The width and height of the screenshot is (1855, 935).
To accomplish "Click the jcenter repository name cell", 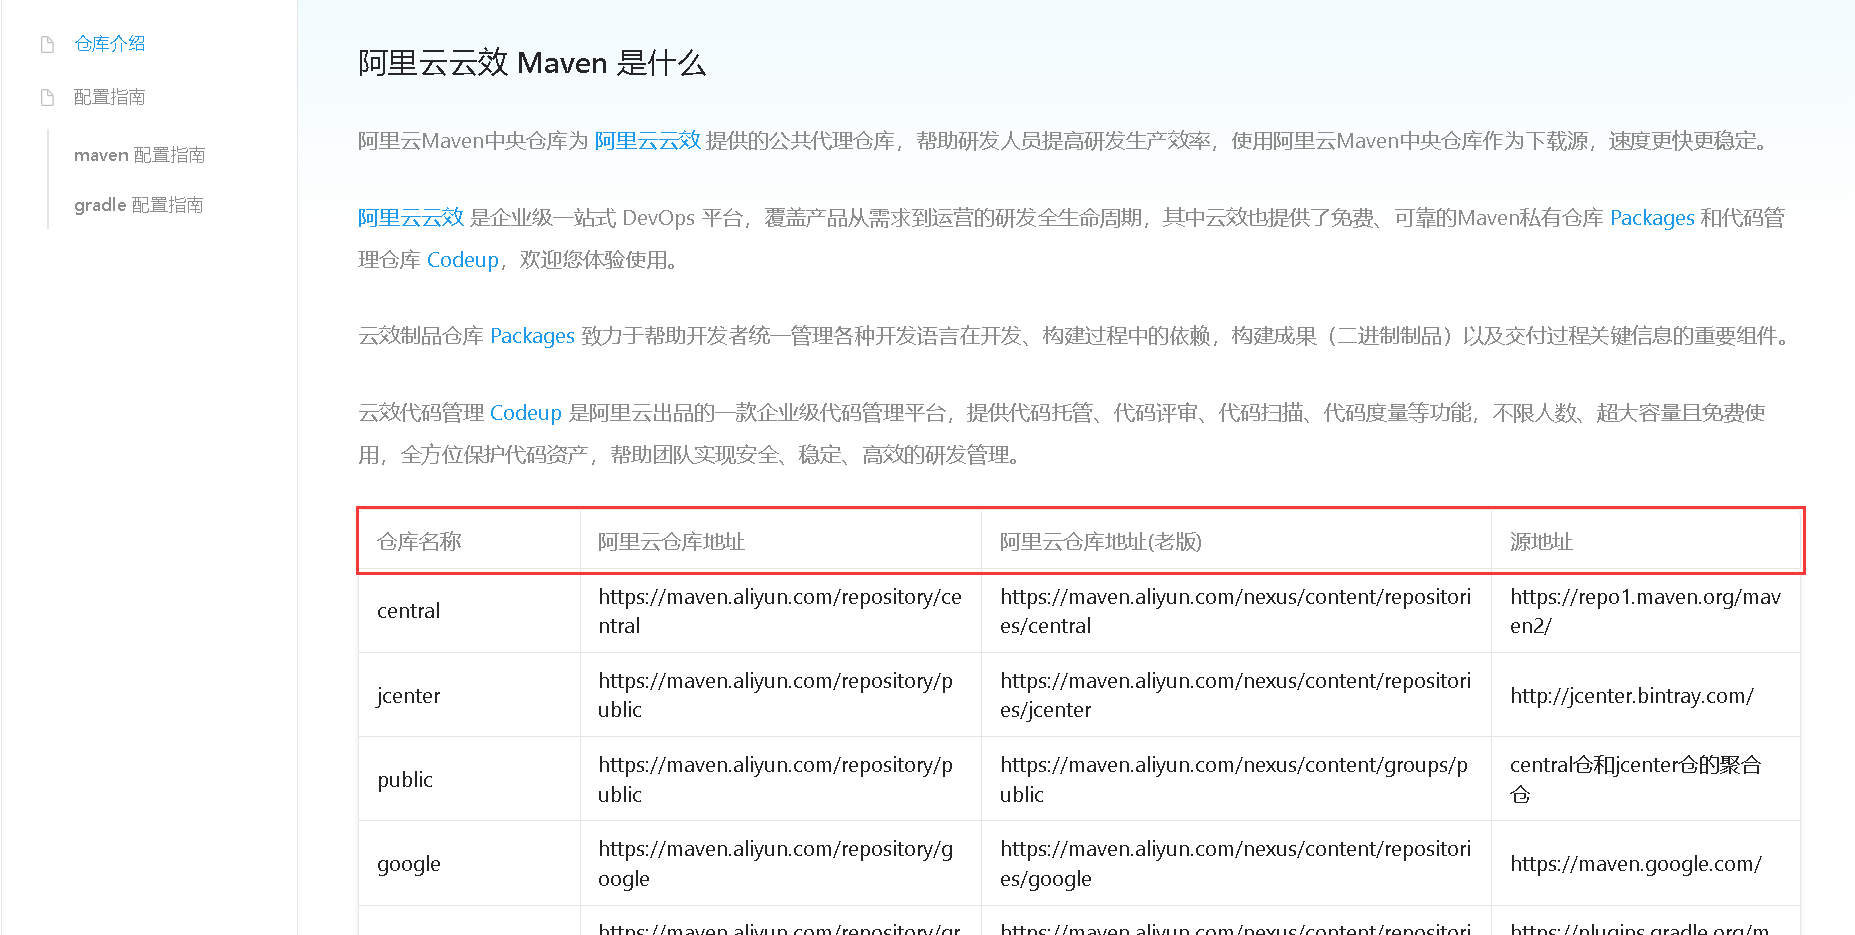I will 469,695.
